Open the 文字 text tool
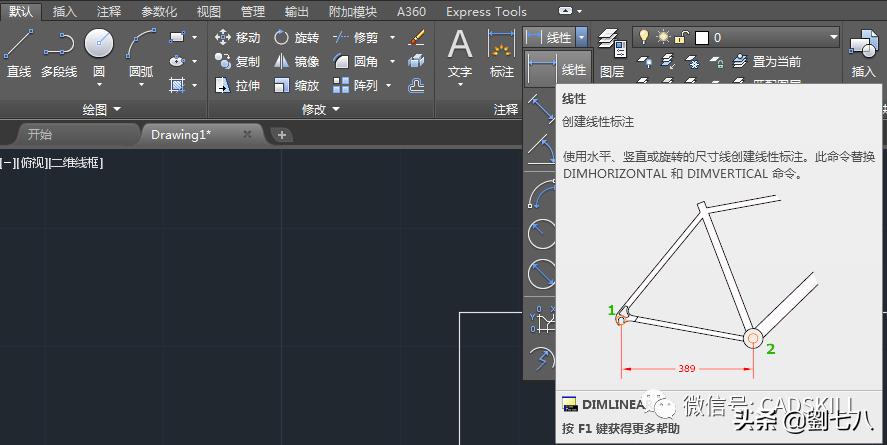The image size is (887, 445). (x=460, y=54)
